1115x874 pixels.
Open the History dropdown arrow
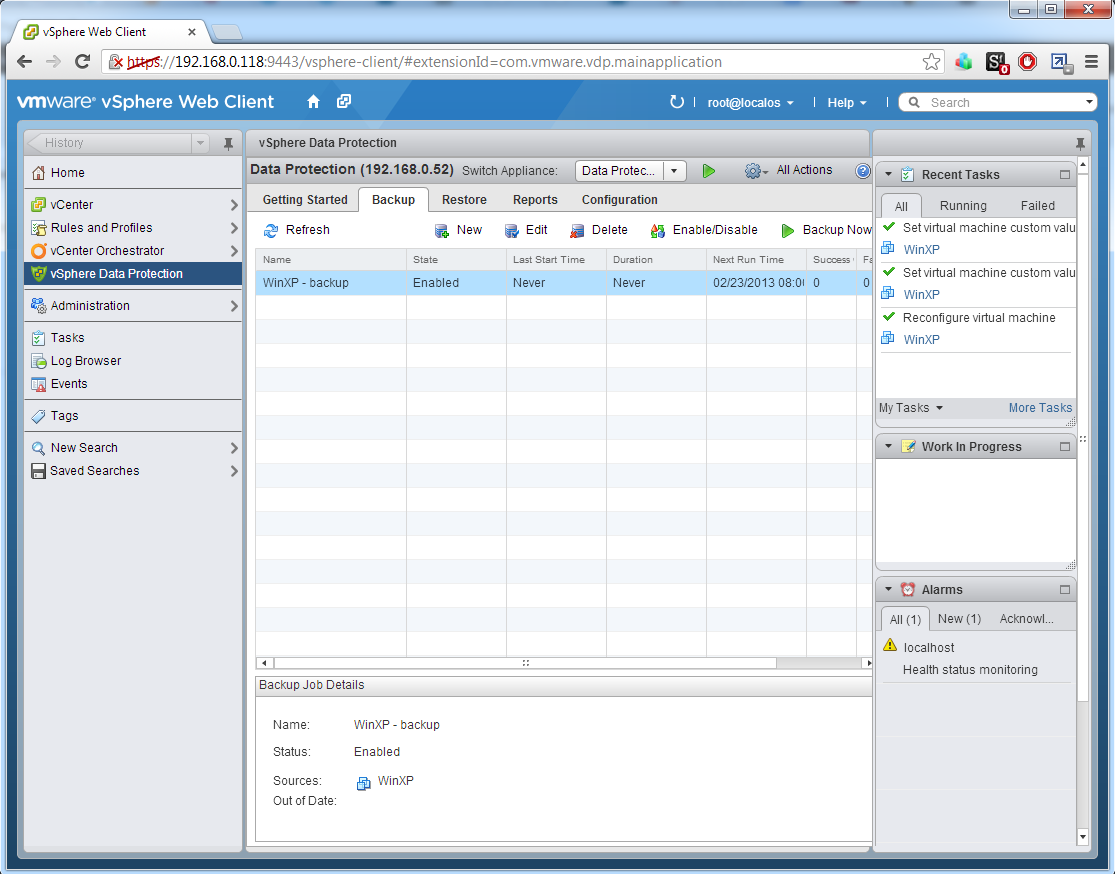point(201,143)
